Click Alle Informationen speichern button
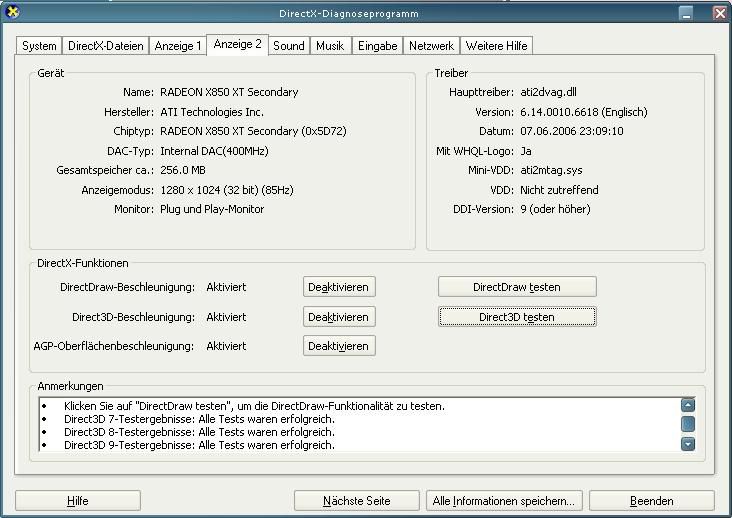The image size is (732, 518). pyautogui.click(x=503, y=501)
